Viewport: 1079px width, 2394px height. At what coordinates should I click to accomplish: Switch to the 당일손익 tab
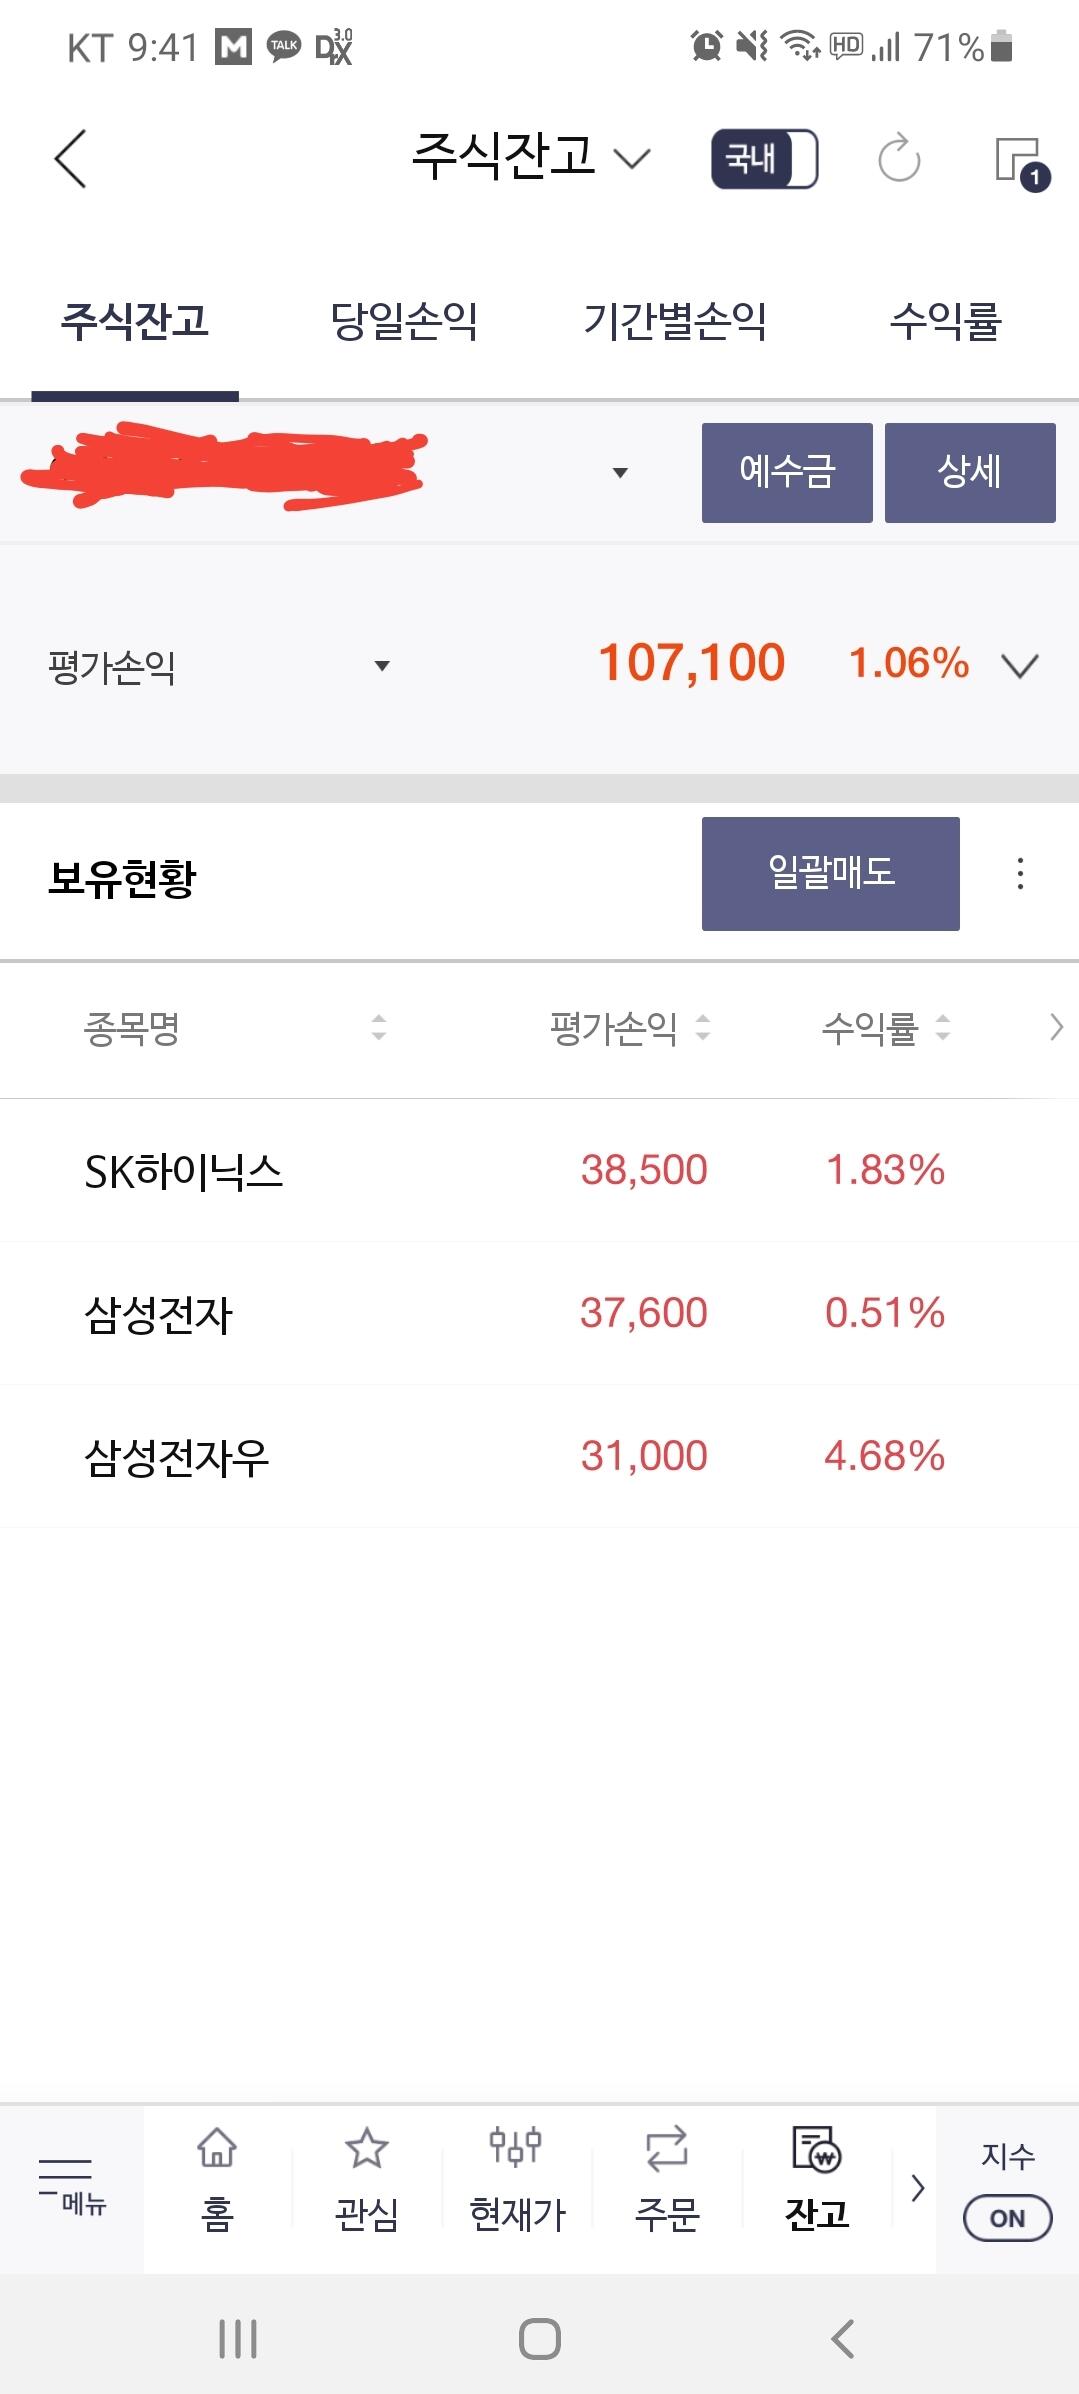point(404,322)
